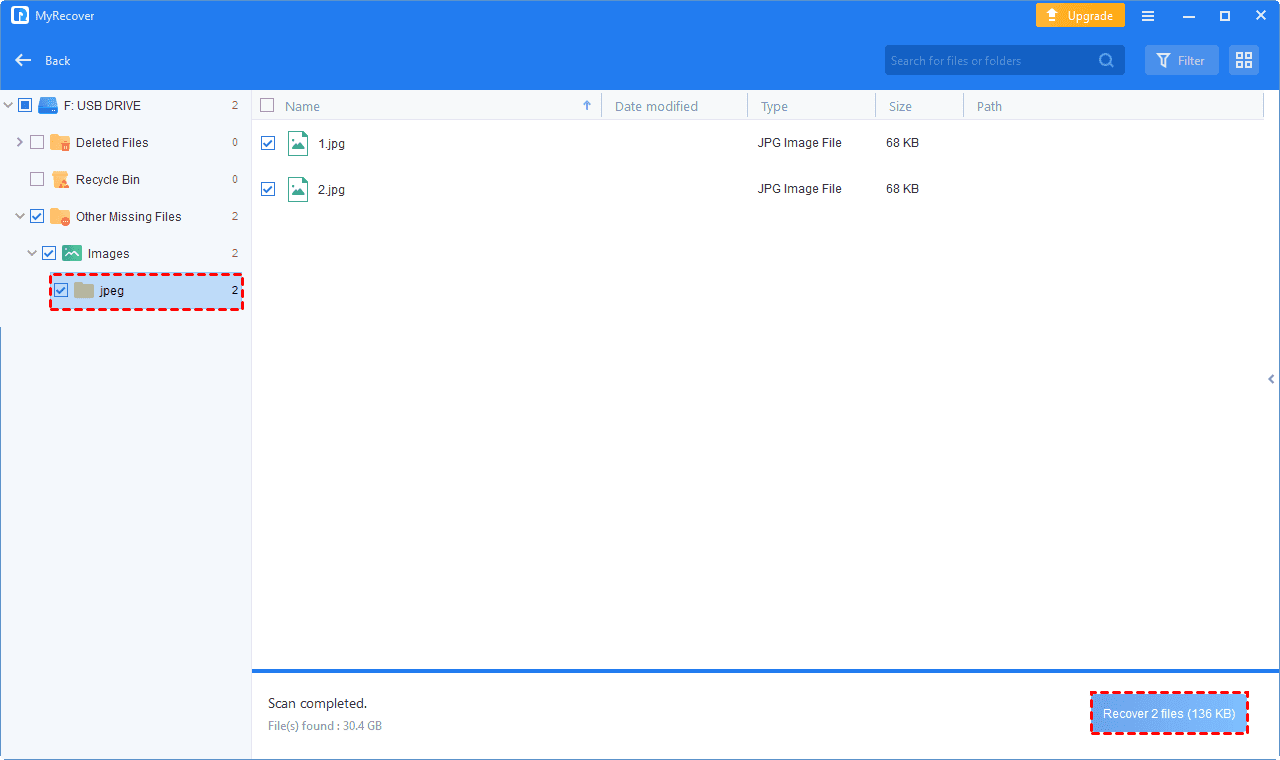Uncheck the 2.jpg file checkbox
Screen dimensions: 1280x760
(268, 188)
